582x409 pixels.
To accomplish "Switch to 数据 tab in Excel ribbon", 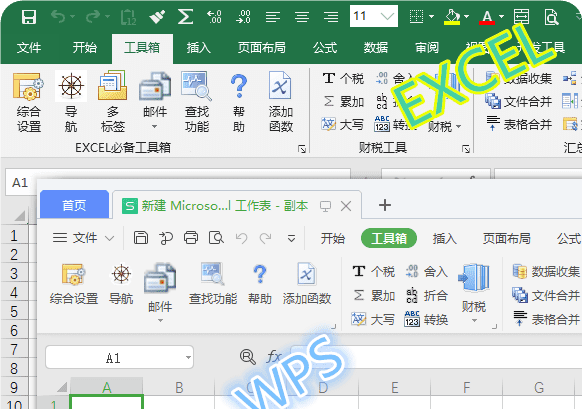I will [x=376, y=48].
